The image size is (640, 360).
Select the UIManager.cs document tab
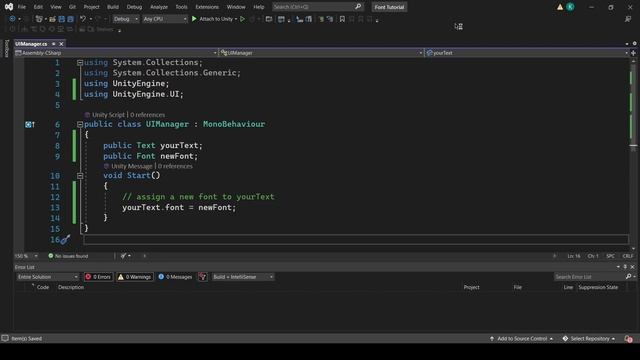tap(31, 44)
